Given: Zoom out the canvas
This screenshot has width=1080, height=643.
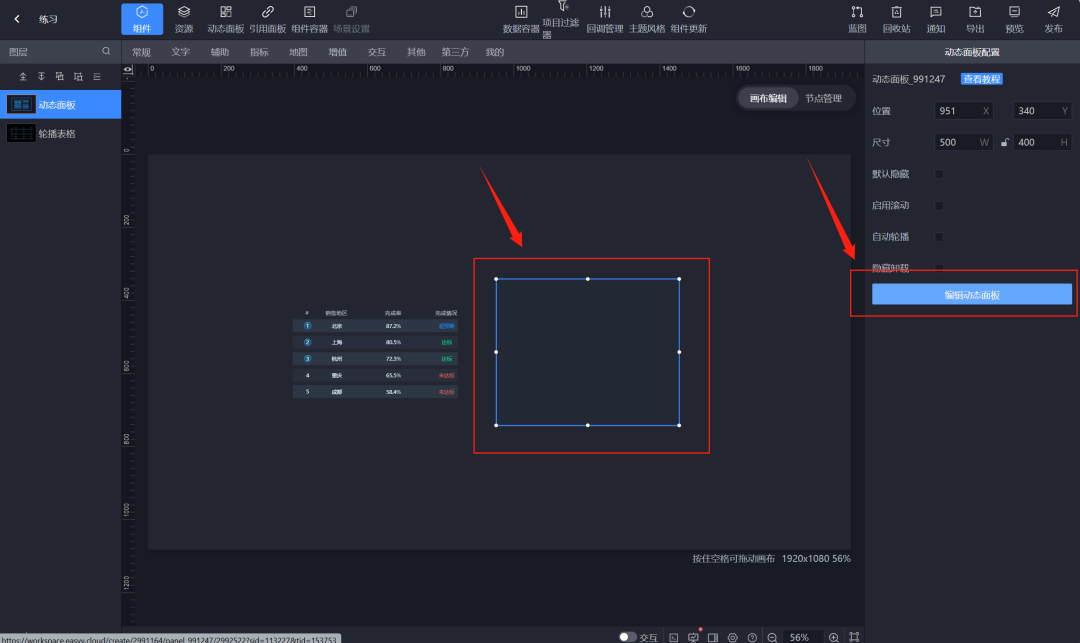Looking at the screenshot, I should [x=772, y=637].
